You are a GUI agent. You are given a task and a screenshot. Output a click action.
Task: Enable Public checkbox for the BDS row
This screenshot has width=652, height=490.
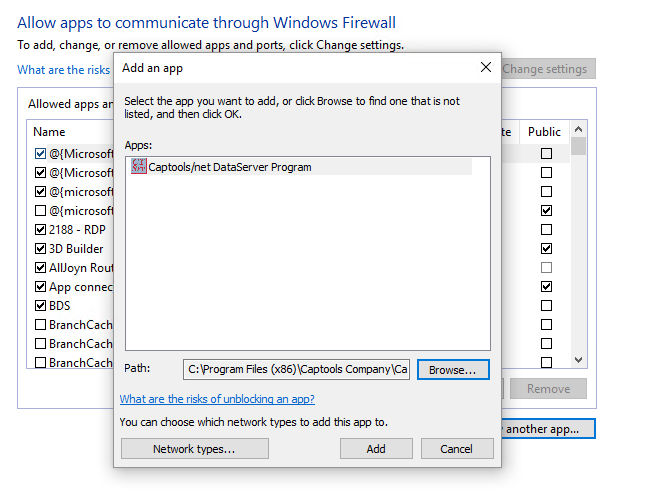(x=546, y=306)
